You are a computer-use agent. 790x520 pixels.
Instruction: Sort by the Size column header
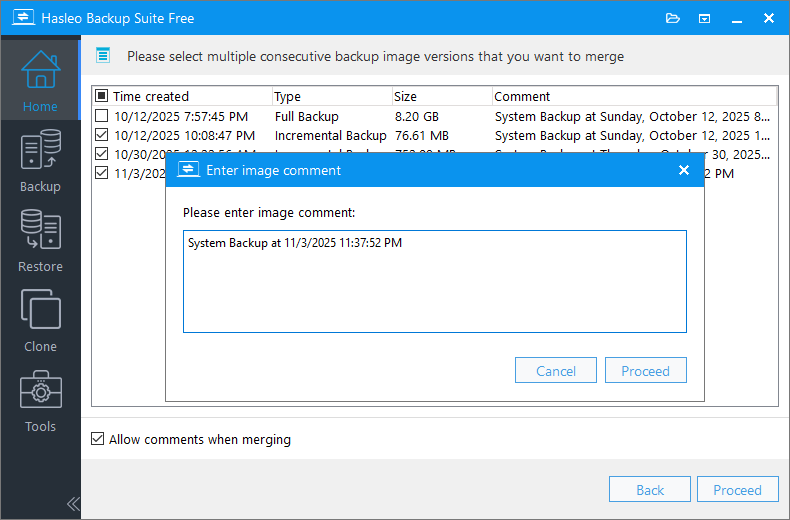pos(440,97)
